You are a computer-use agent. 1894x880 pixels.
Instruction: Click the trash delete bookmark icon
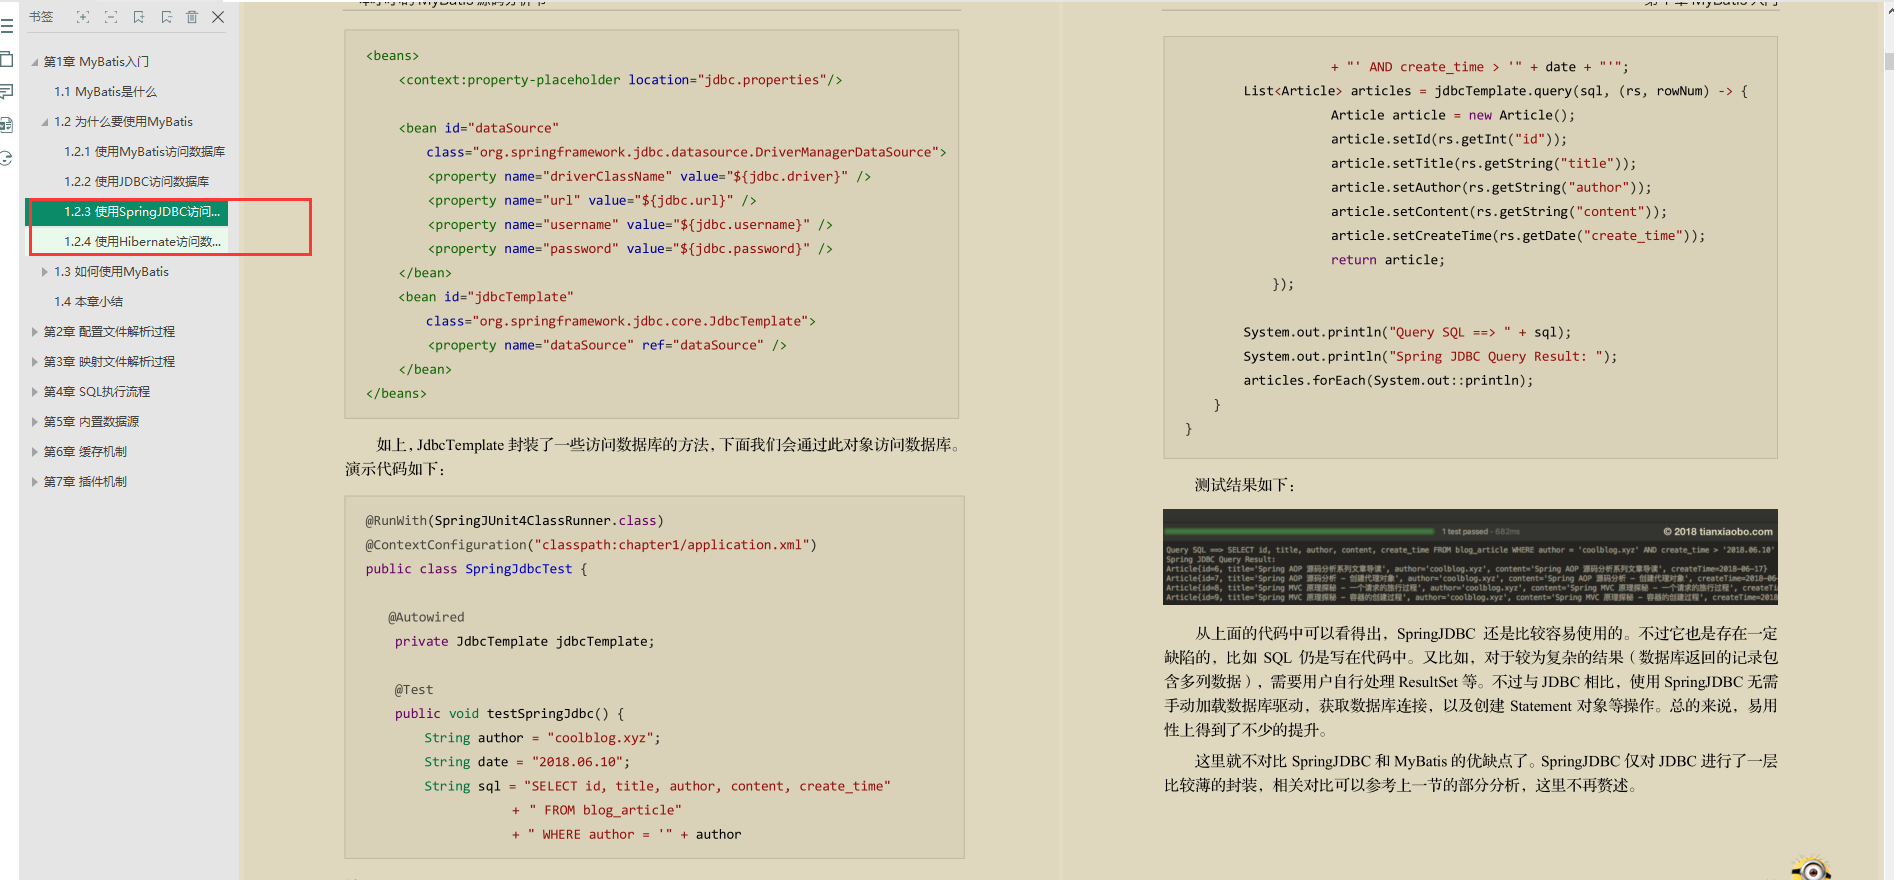(192, 17)
